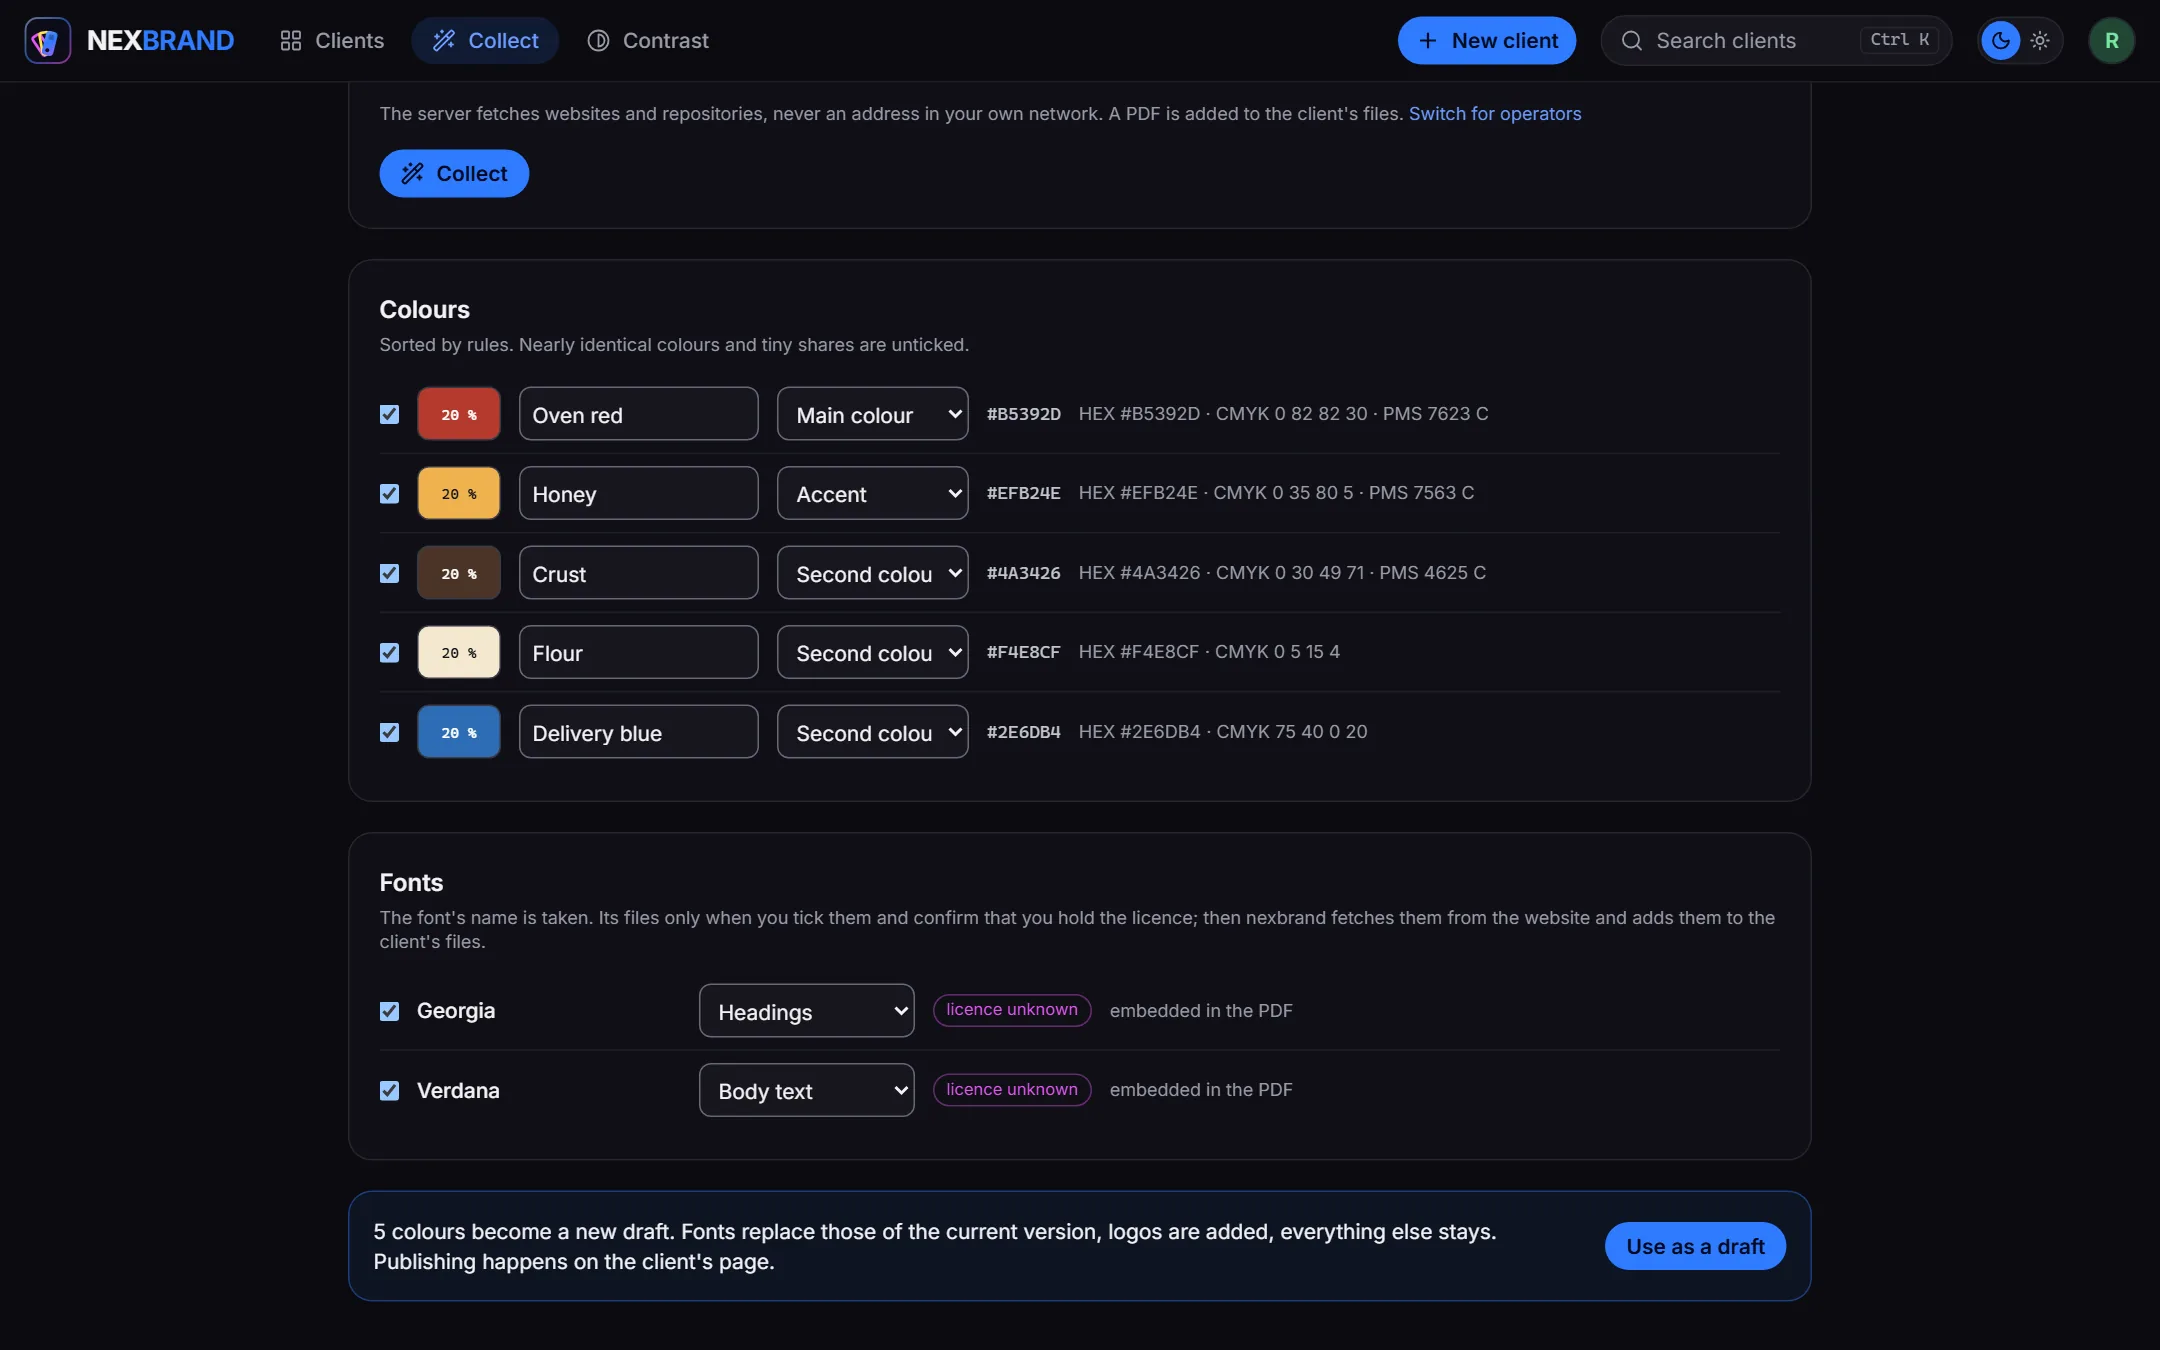Viewport: 2160px width, 1350px height.
Task: Untick the Crust colour checkbox
Action: click(389, 573)
